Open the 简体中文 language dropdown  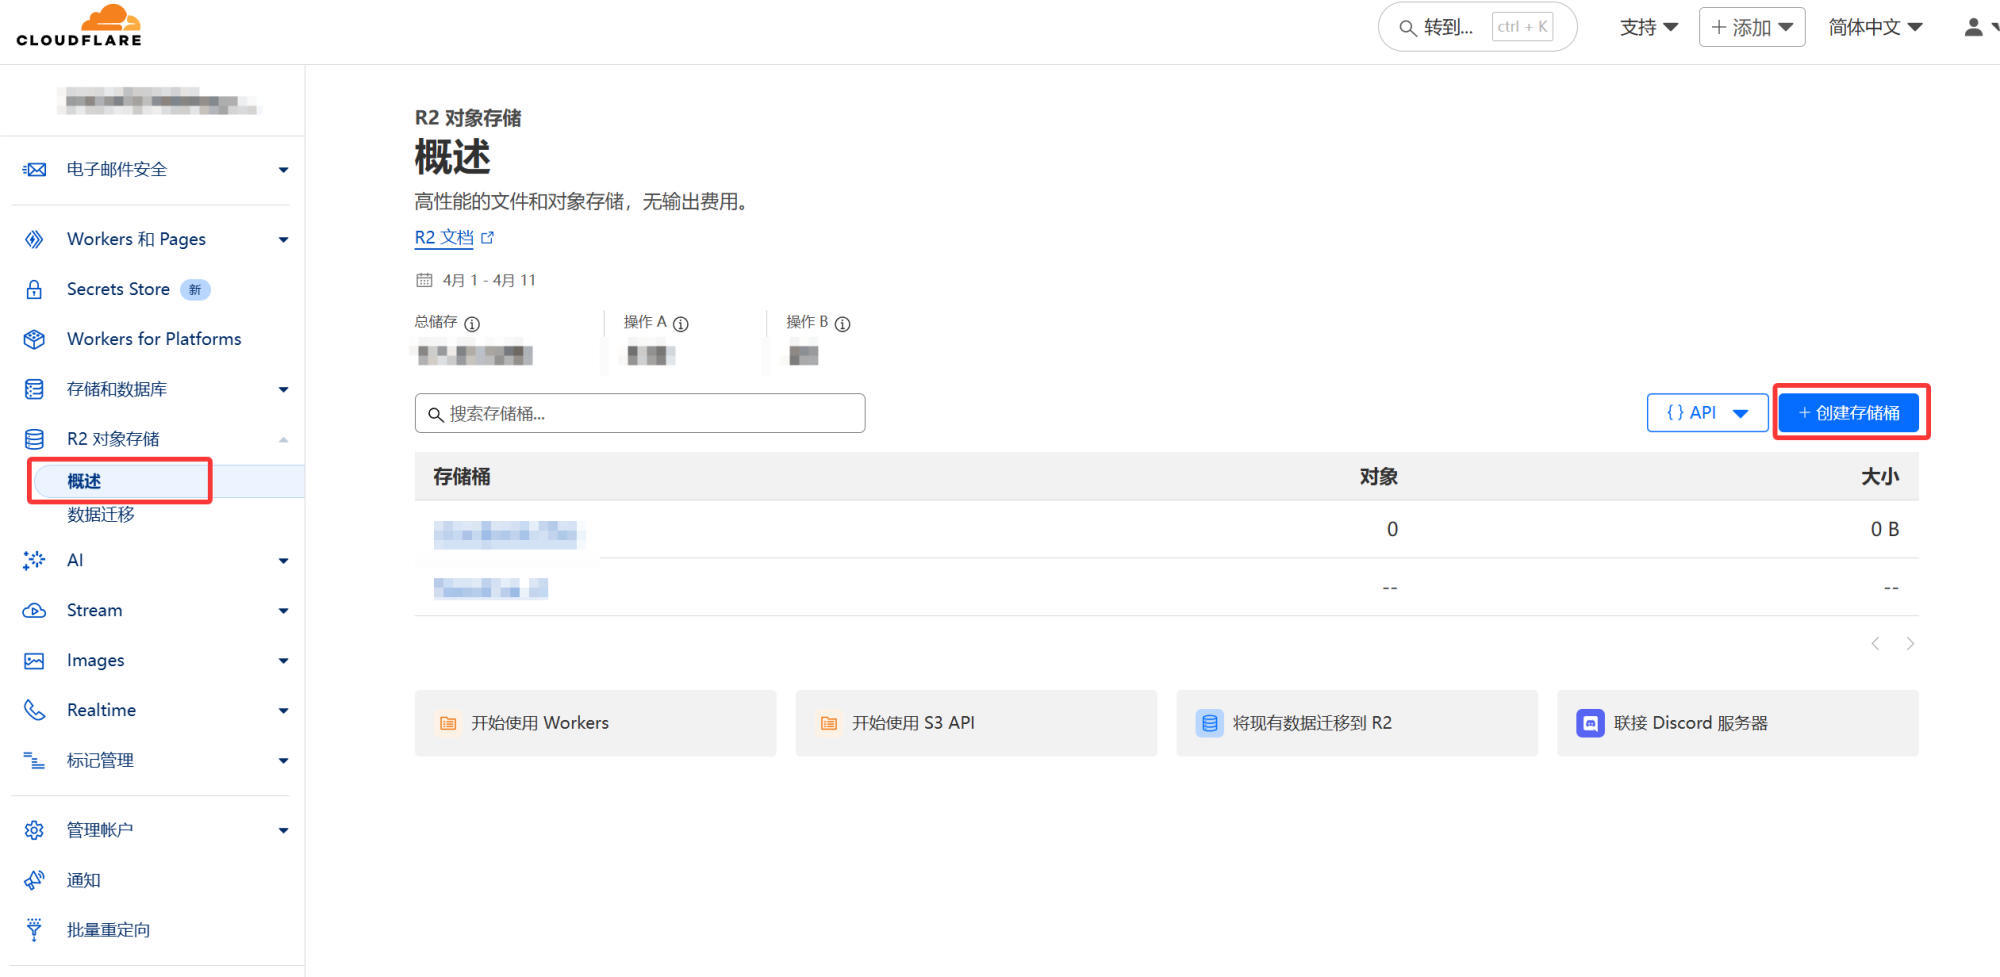click(1875, 27)
